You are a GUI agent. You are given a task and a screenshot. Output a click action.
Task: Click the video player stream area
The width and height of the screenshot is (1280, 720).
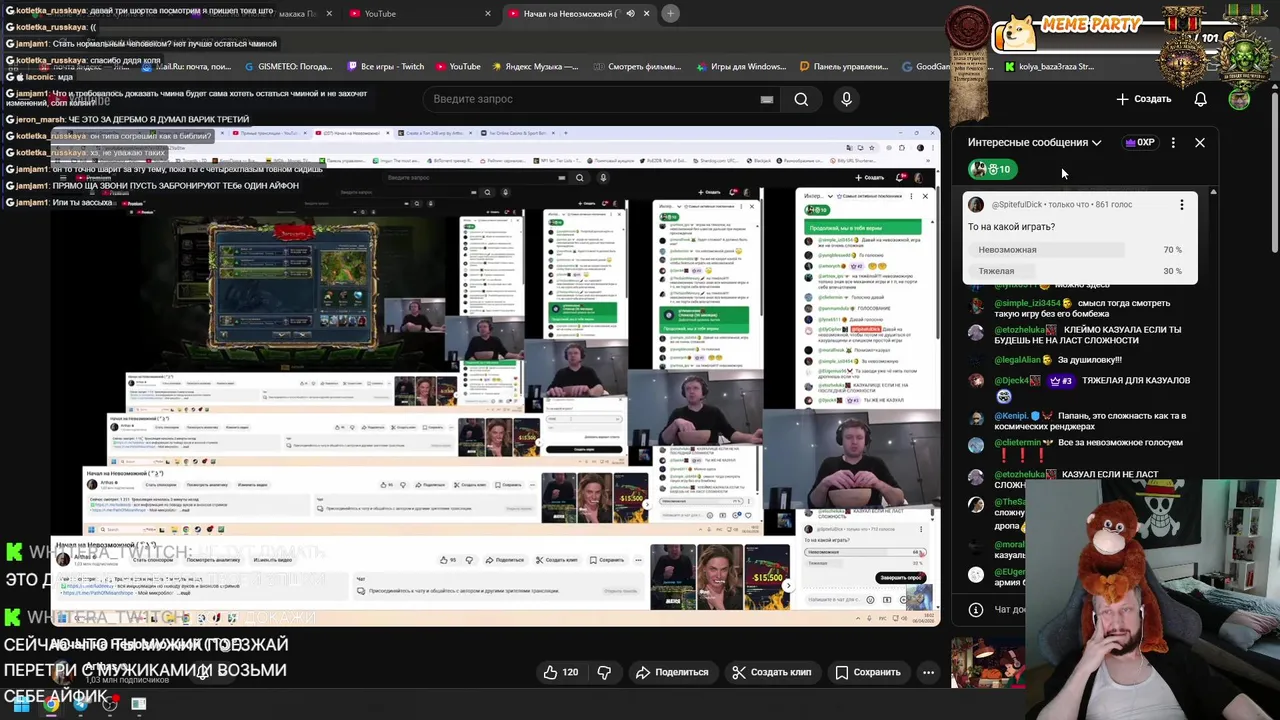pyautogui.click(x=496, y=376)
